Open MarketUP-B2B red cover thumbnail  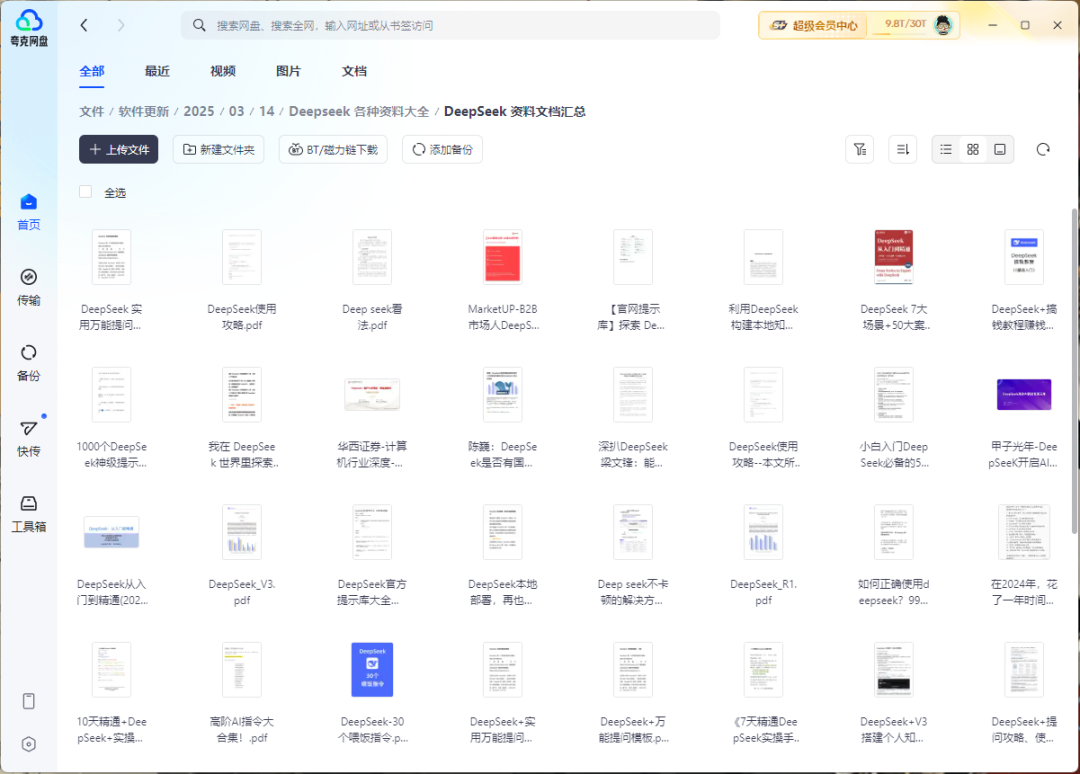click(502, 257)
